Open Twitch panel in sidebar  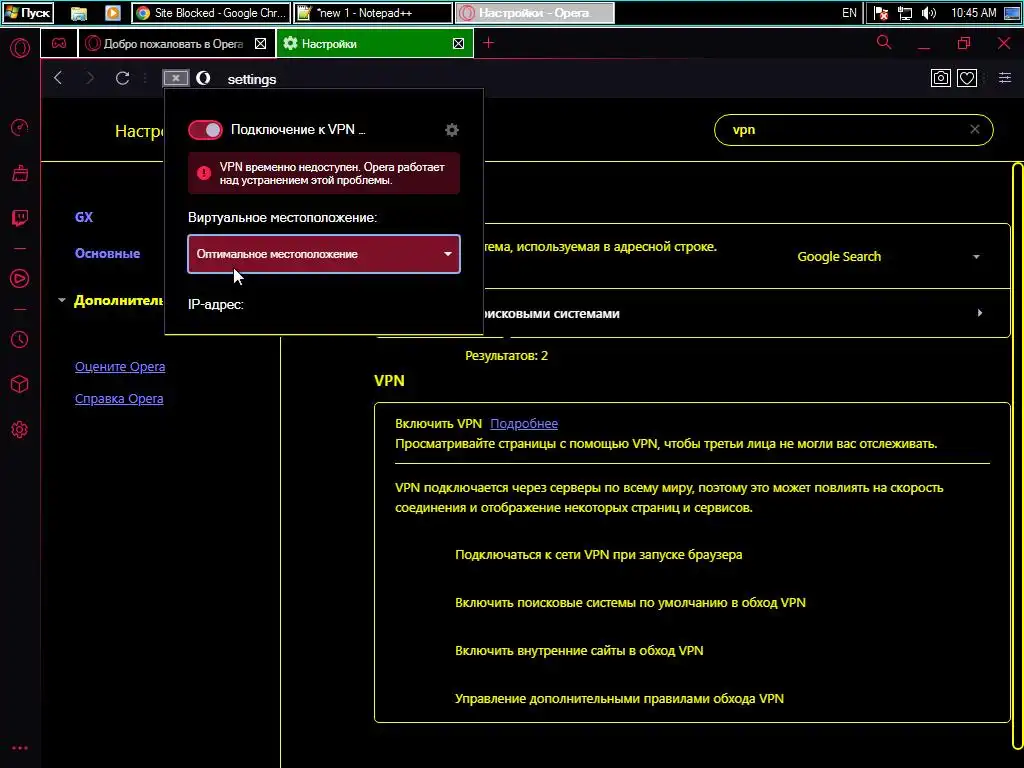(20, 217)
